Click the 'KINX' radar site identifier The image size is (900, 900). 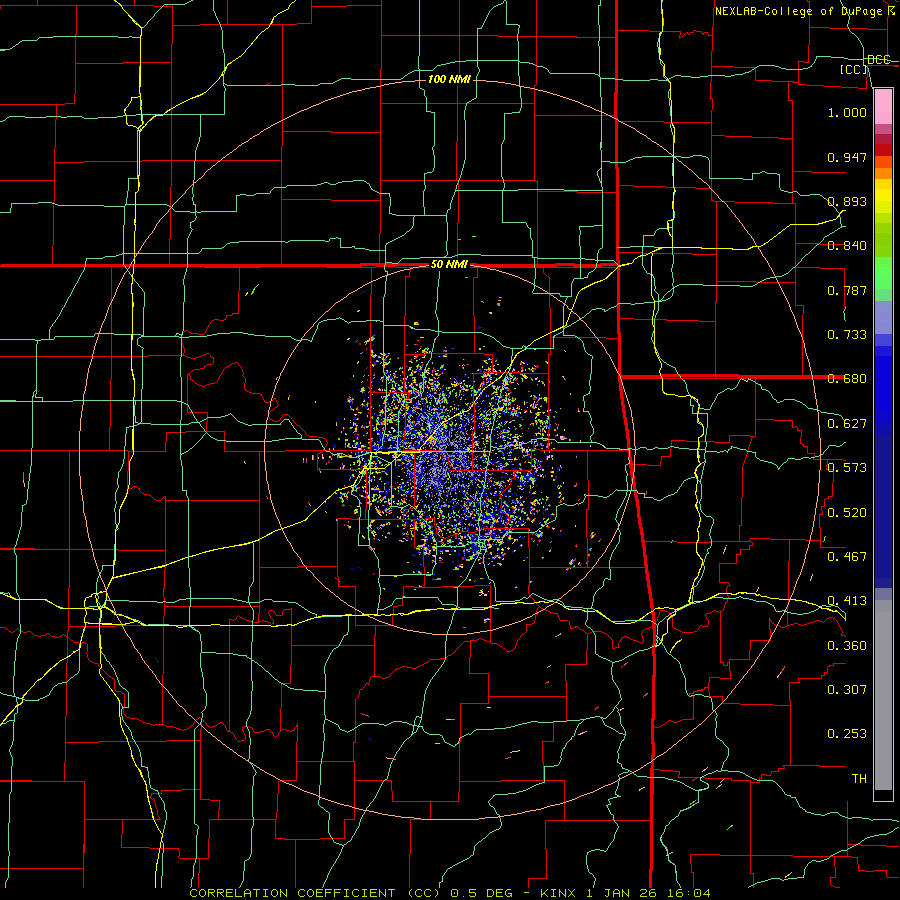click(560, 893)
